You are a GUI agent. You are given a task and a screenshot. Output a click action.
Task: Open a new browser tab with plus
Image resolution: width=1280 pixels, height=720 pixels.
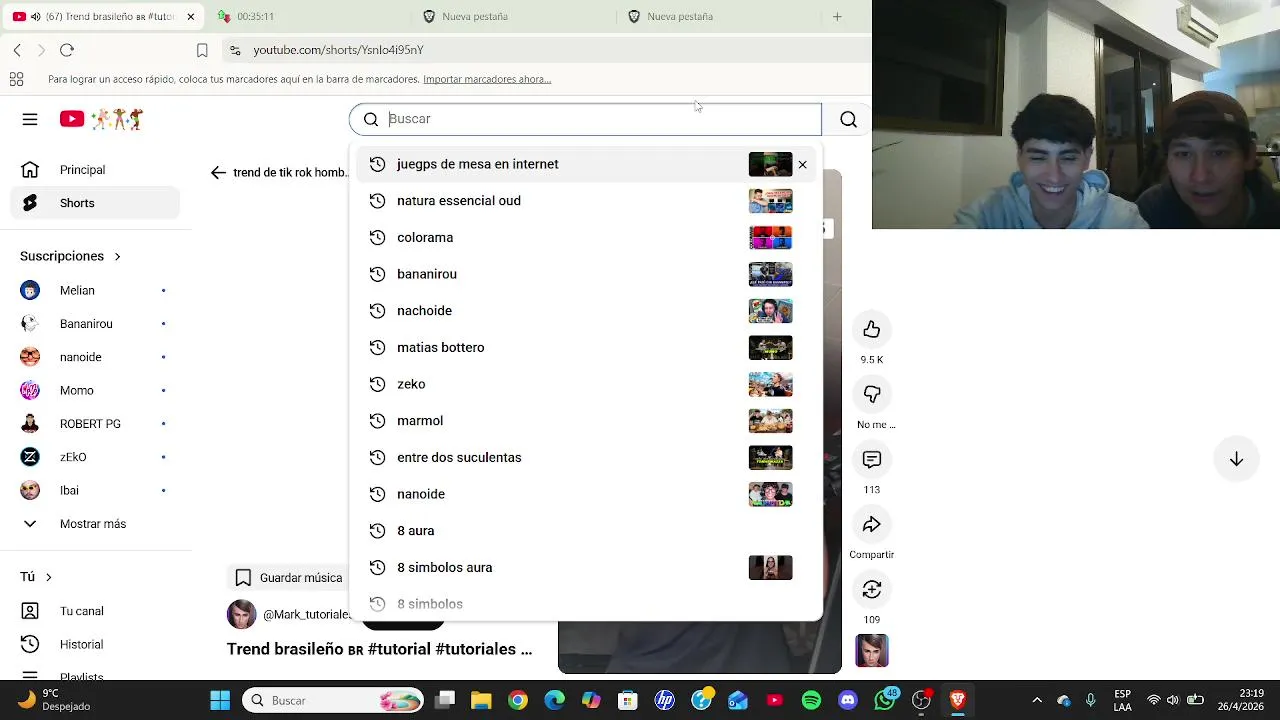[x=837, y=16]
